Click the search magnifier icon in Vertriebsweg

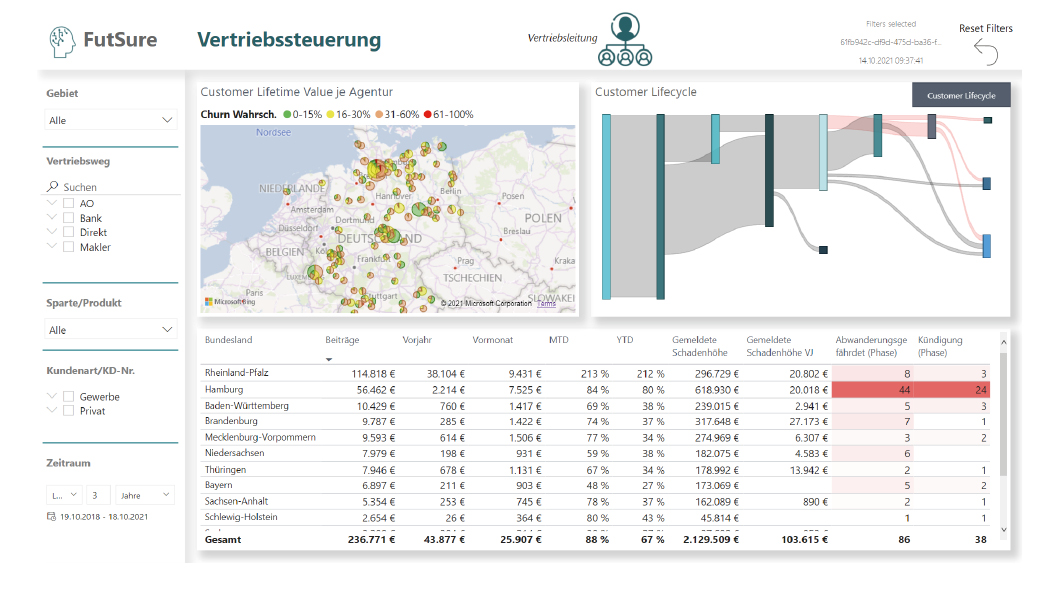click(52, 187)
